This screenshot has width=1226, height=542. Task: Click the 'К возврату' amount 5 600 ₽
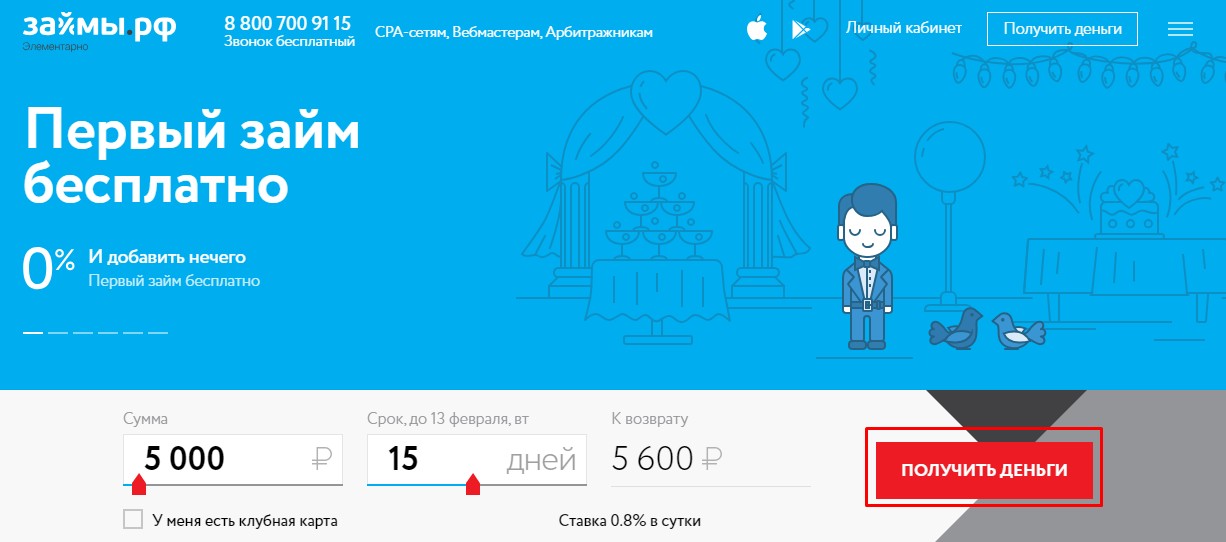[x=666, y=459]
